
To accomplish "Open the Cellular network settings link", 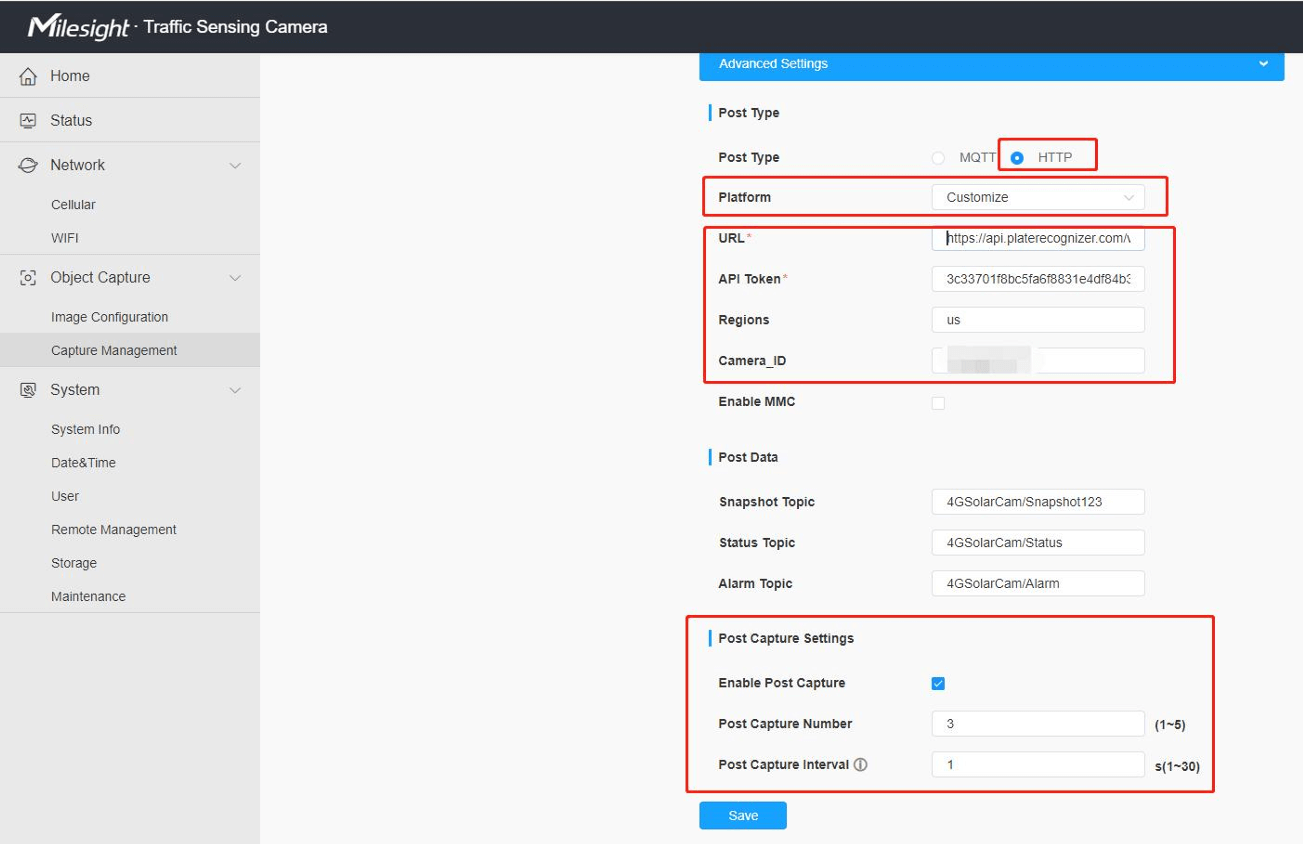I will 73,205.
